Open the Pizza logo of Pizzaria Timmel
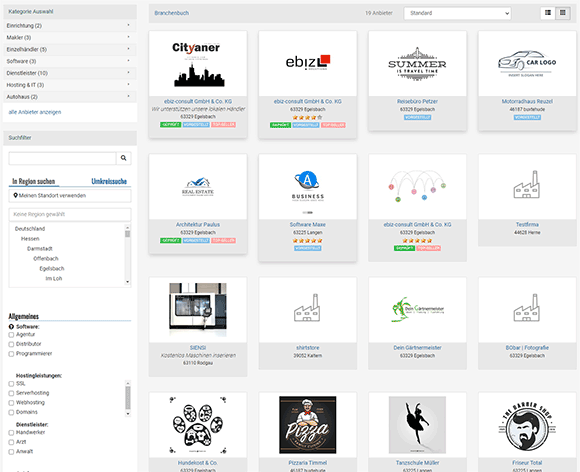The height and width of the screenshot is (472, 580). tap(308, 425)
